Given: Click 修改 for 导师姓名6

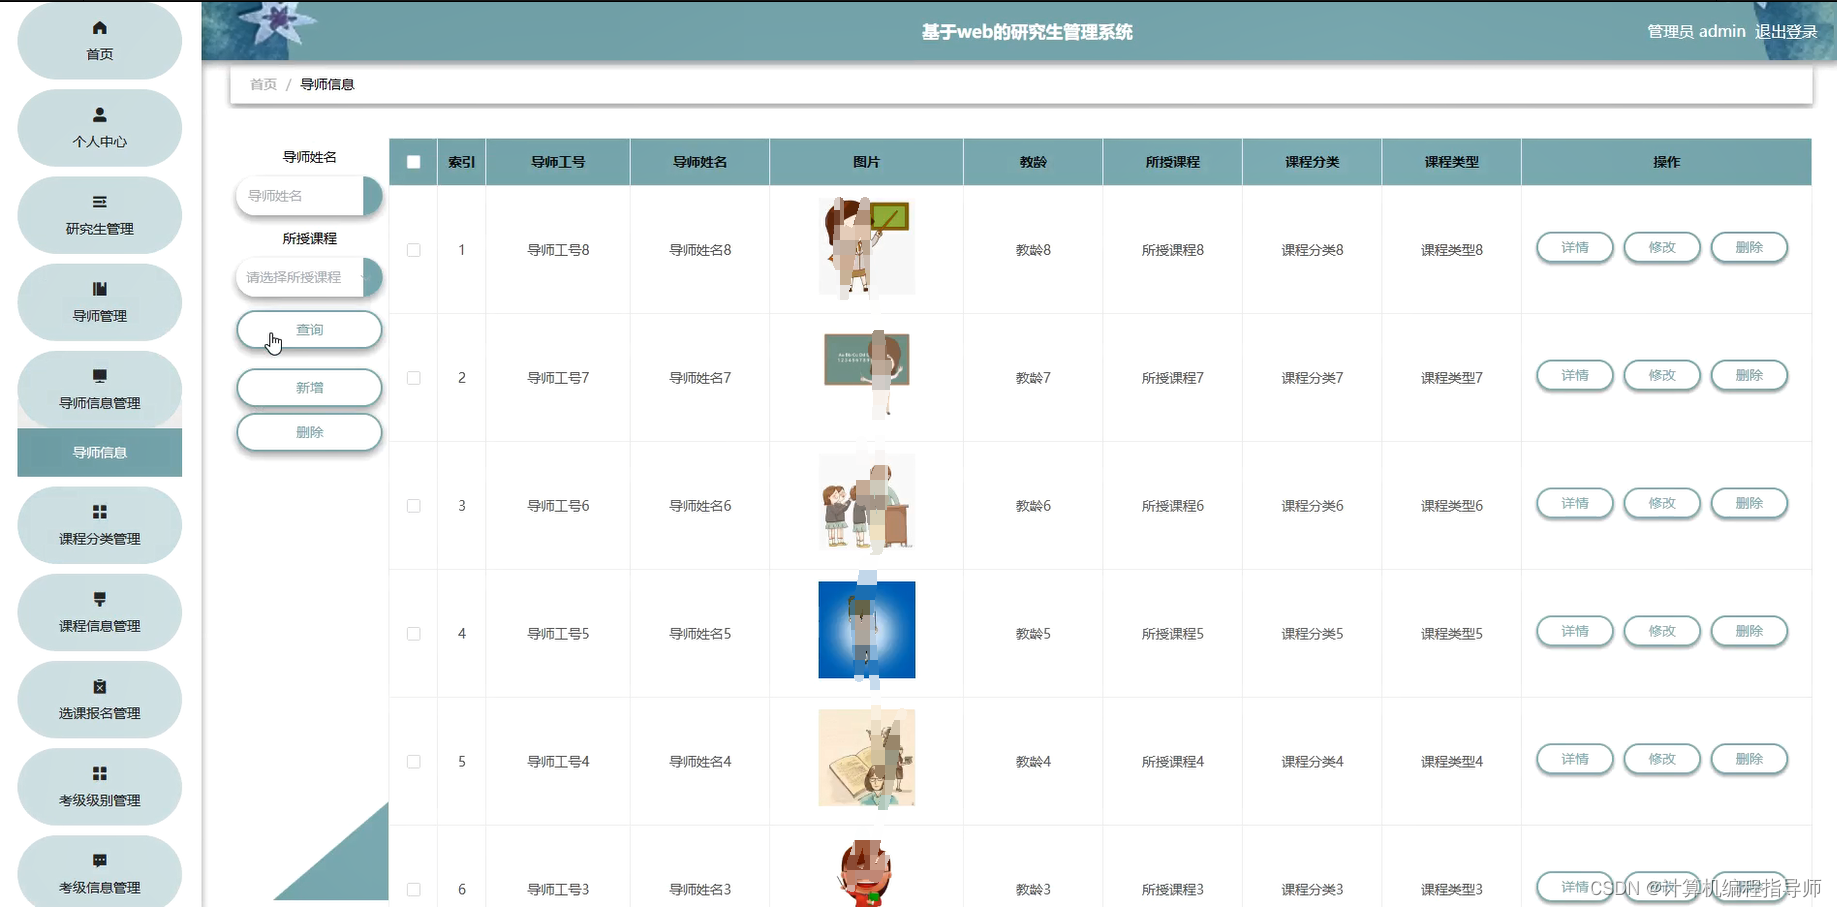Looking at the screenshot, I should click(x=1662, y=503).
